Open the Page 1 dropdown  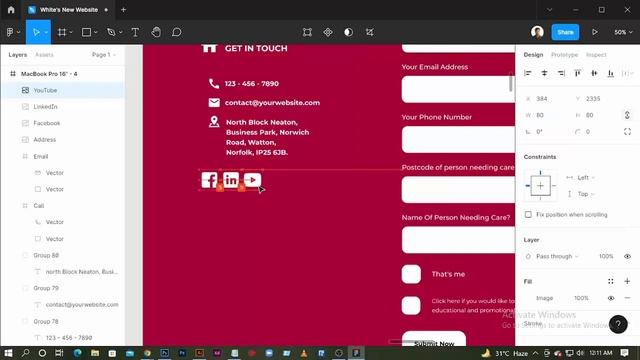pyautogui.click(x=104, y=55)
